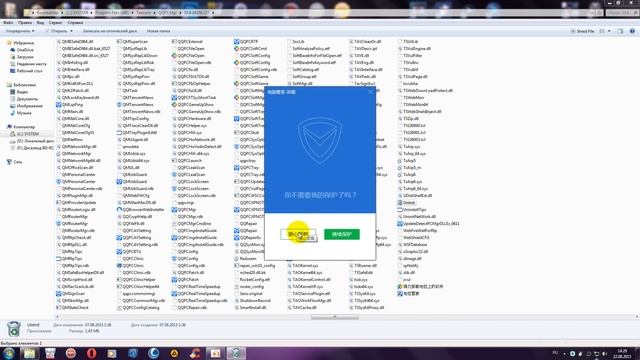
Task: Select the (C:) SYSTEM drive
Action: 27,134
